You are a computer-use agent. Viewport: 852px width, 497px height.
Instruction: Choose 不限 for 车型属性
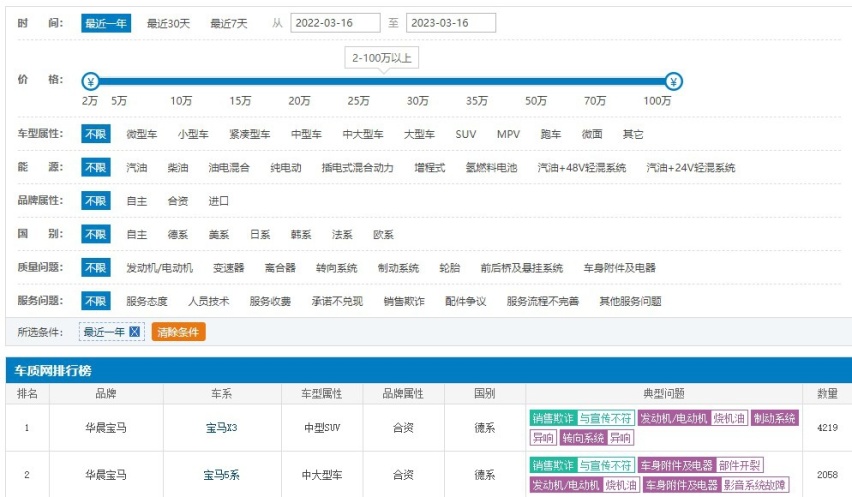[96, 134]
